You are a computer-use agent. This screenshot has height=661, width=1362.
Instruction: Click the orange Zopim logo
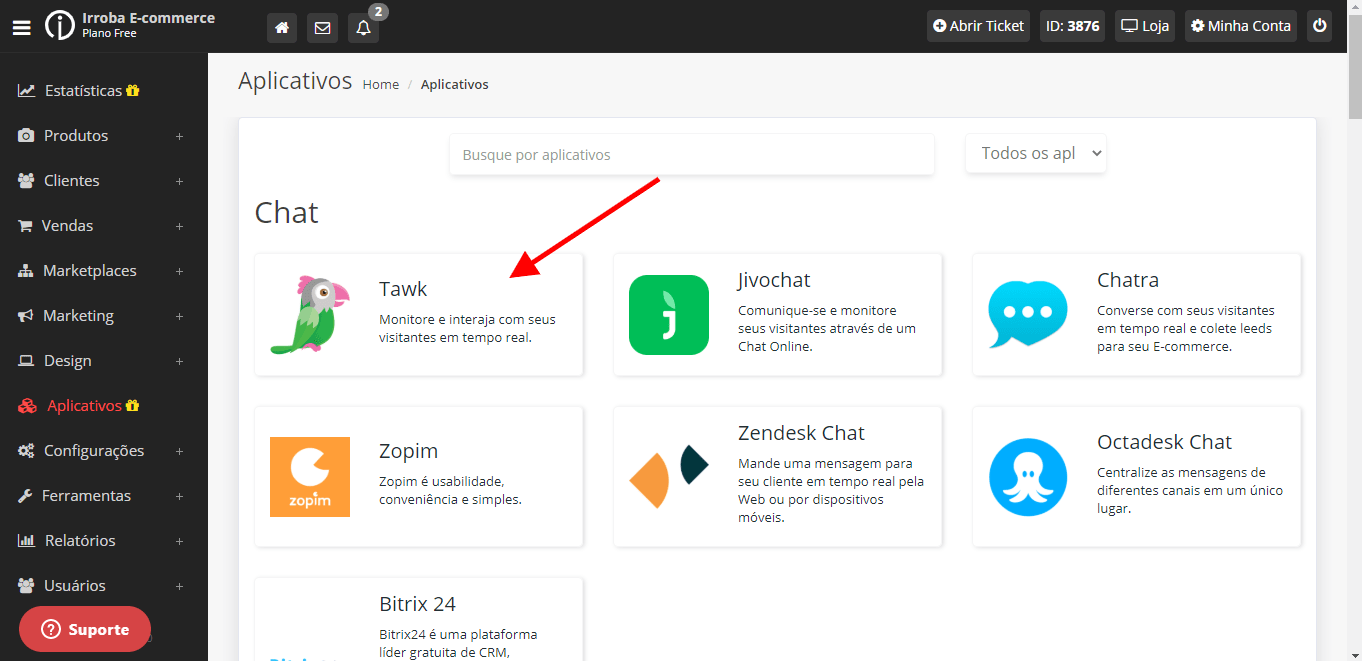[310, 477]
